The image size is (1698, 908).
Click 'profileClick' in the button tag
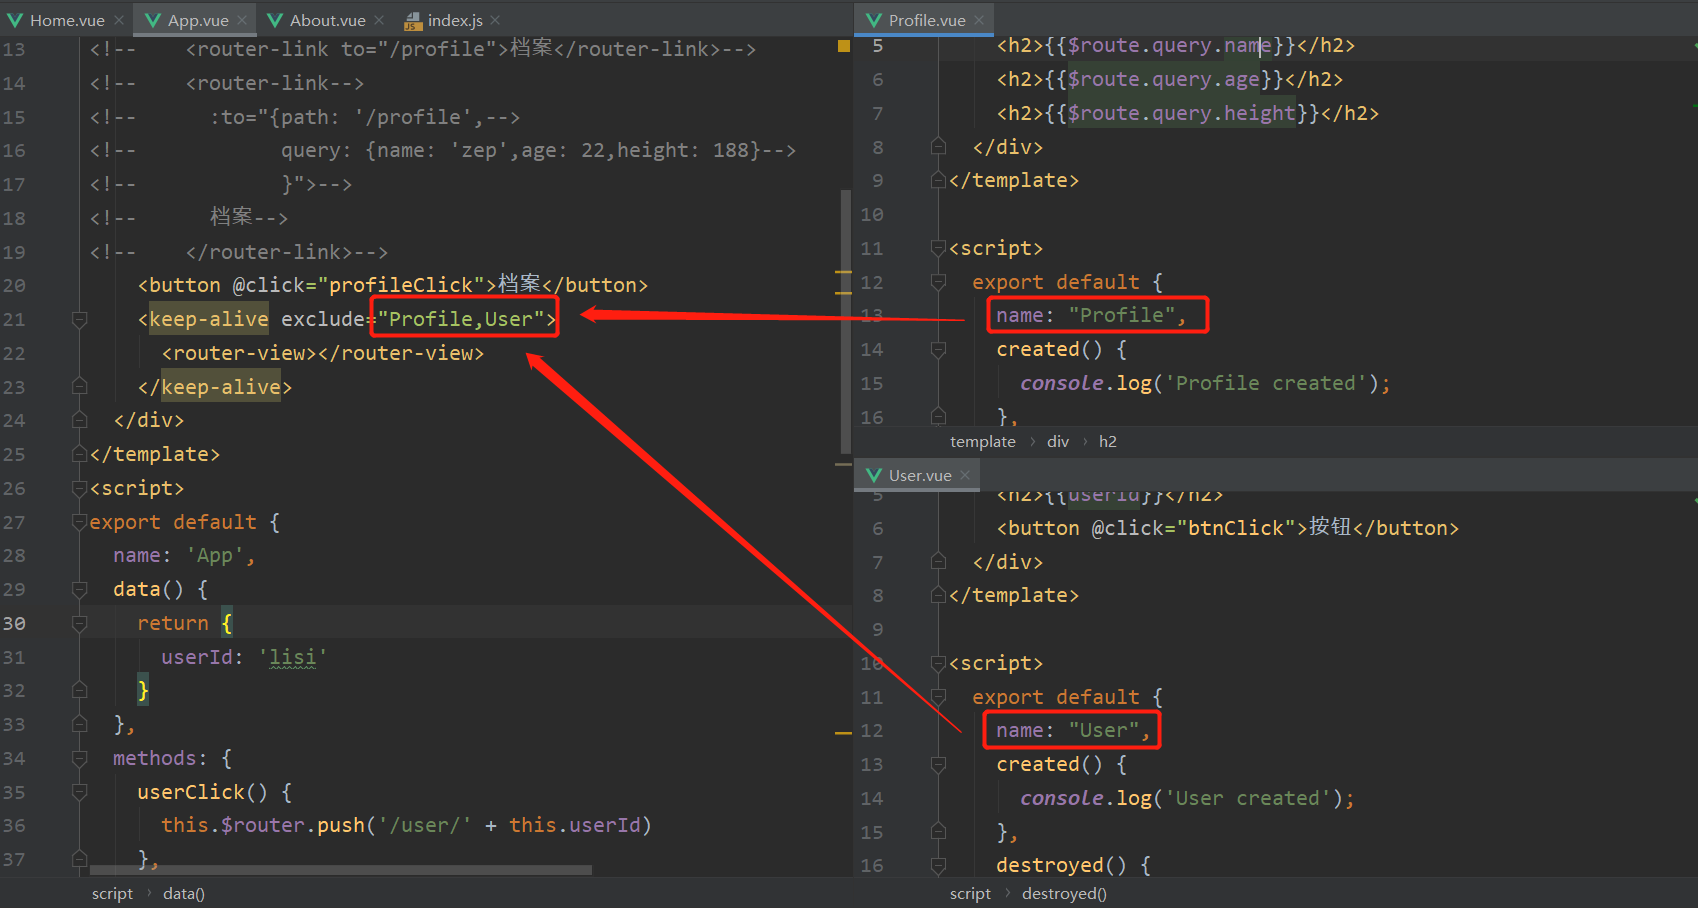point(401,286)
